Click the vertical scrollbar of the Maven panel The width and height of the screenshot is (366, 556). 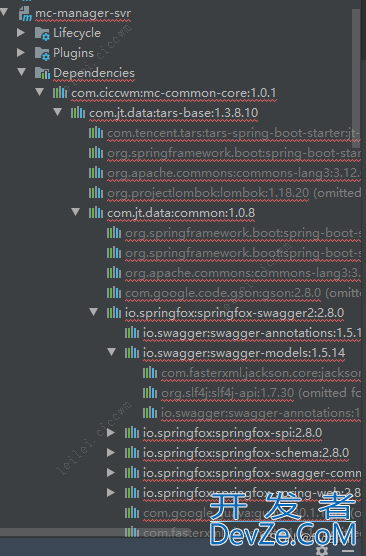pyautogui.click(x=356, y=78)
